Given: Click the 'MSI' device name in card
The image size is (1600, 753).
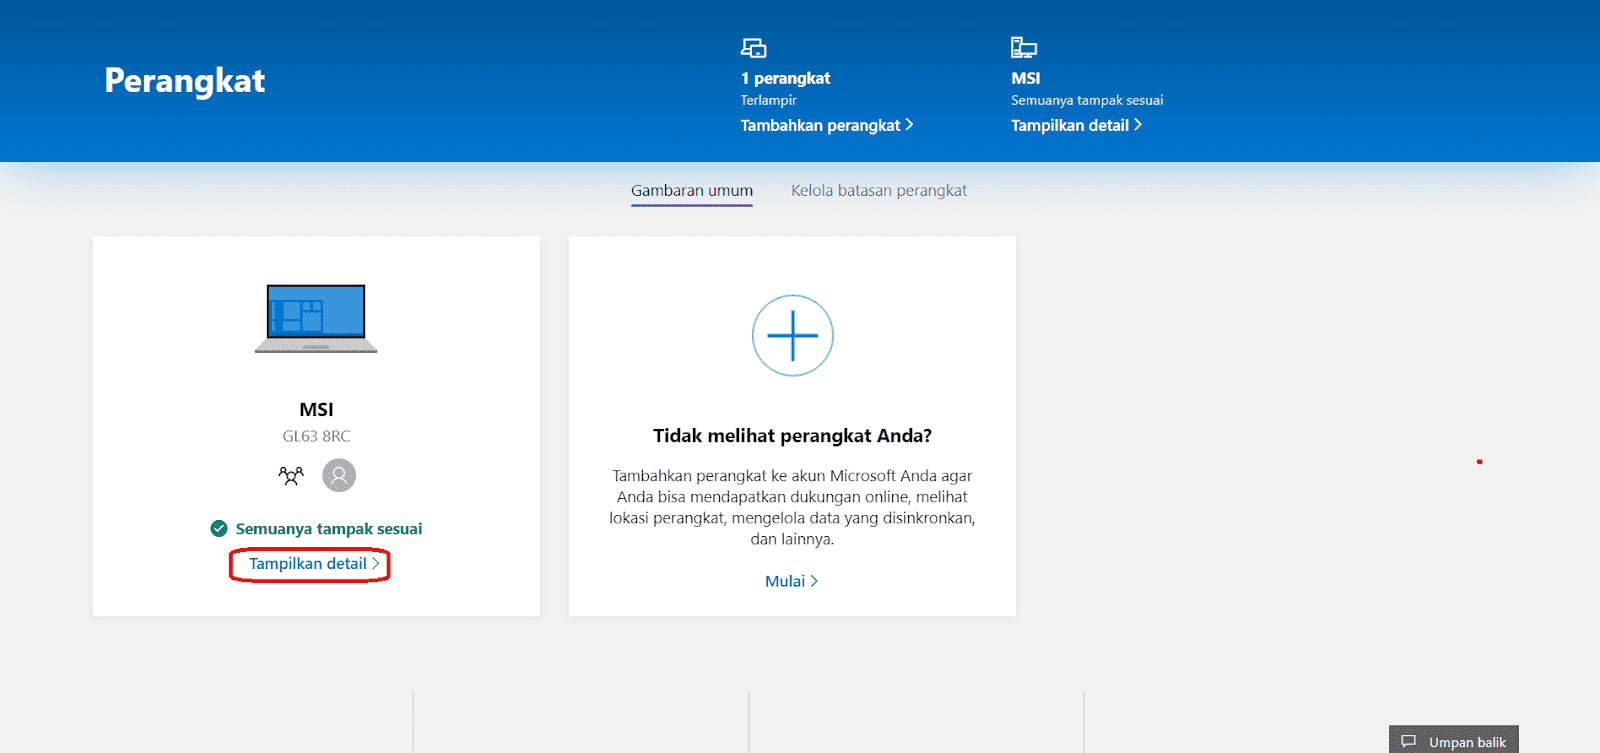Looking at the screenshot, I should pos(316,409).
